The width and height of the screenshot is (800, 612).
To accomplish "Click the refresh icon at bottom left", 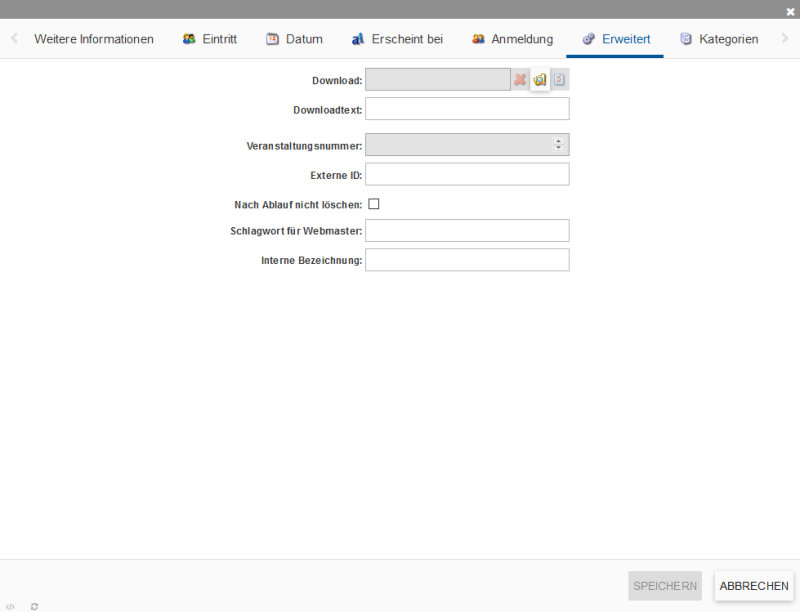I will coord(34,606).
